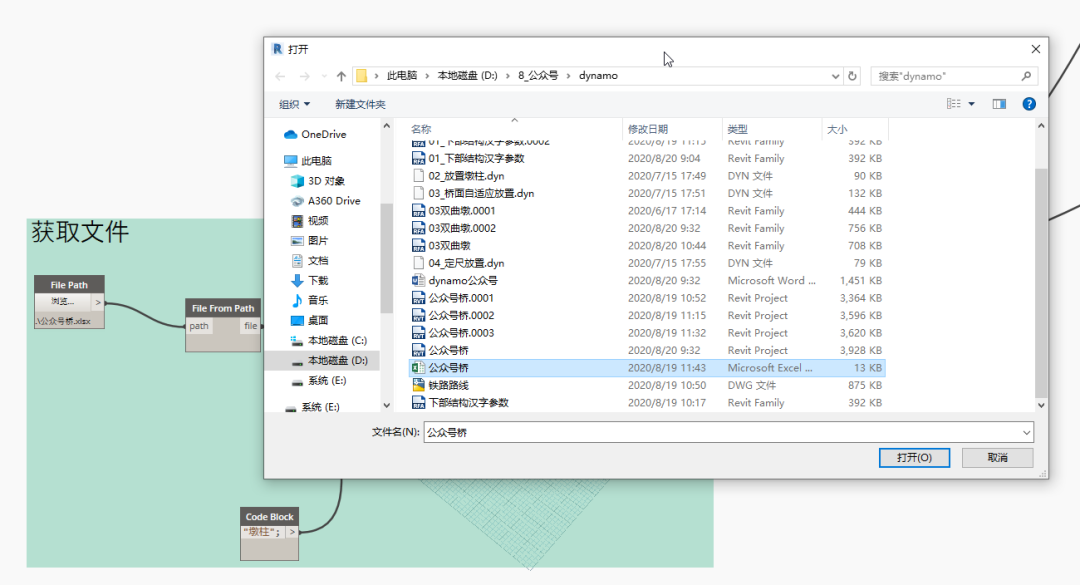Click the 打开(O) button
The width and height of the screenshot is (1080, 585).
(914, 458)
